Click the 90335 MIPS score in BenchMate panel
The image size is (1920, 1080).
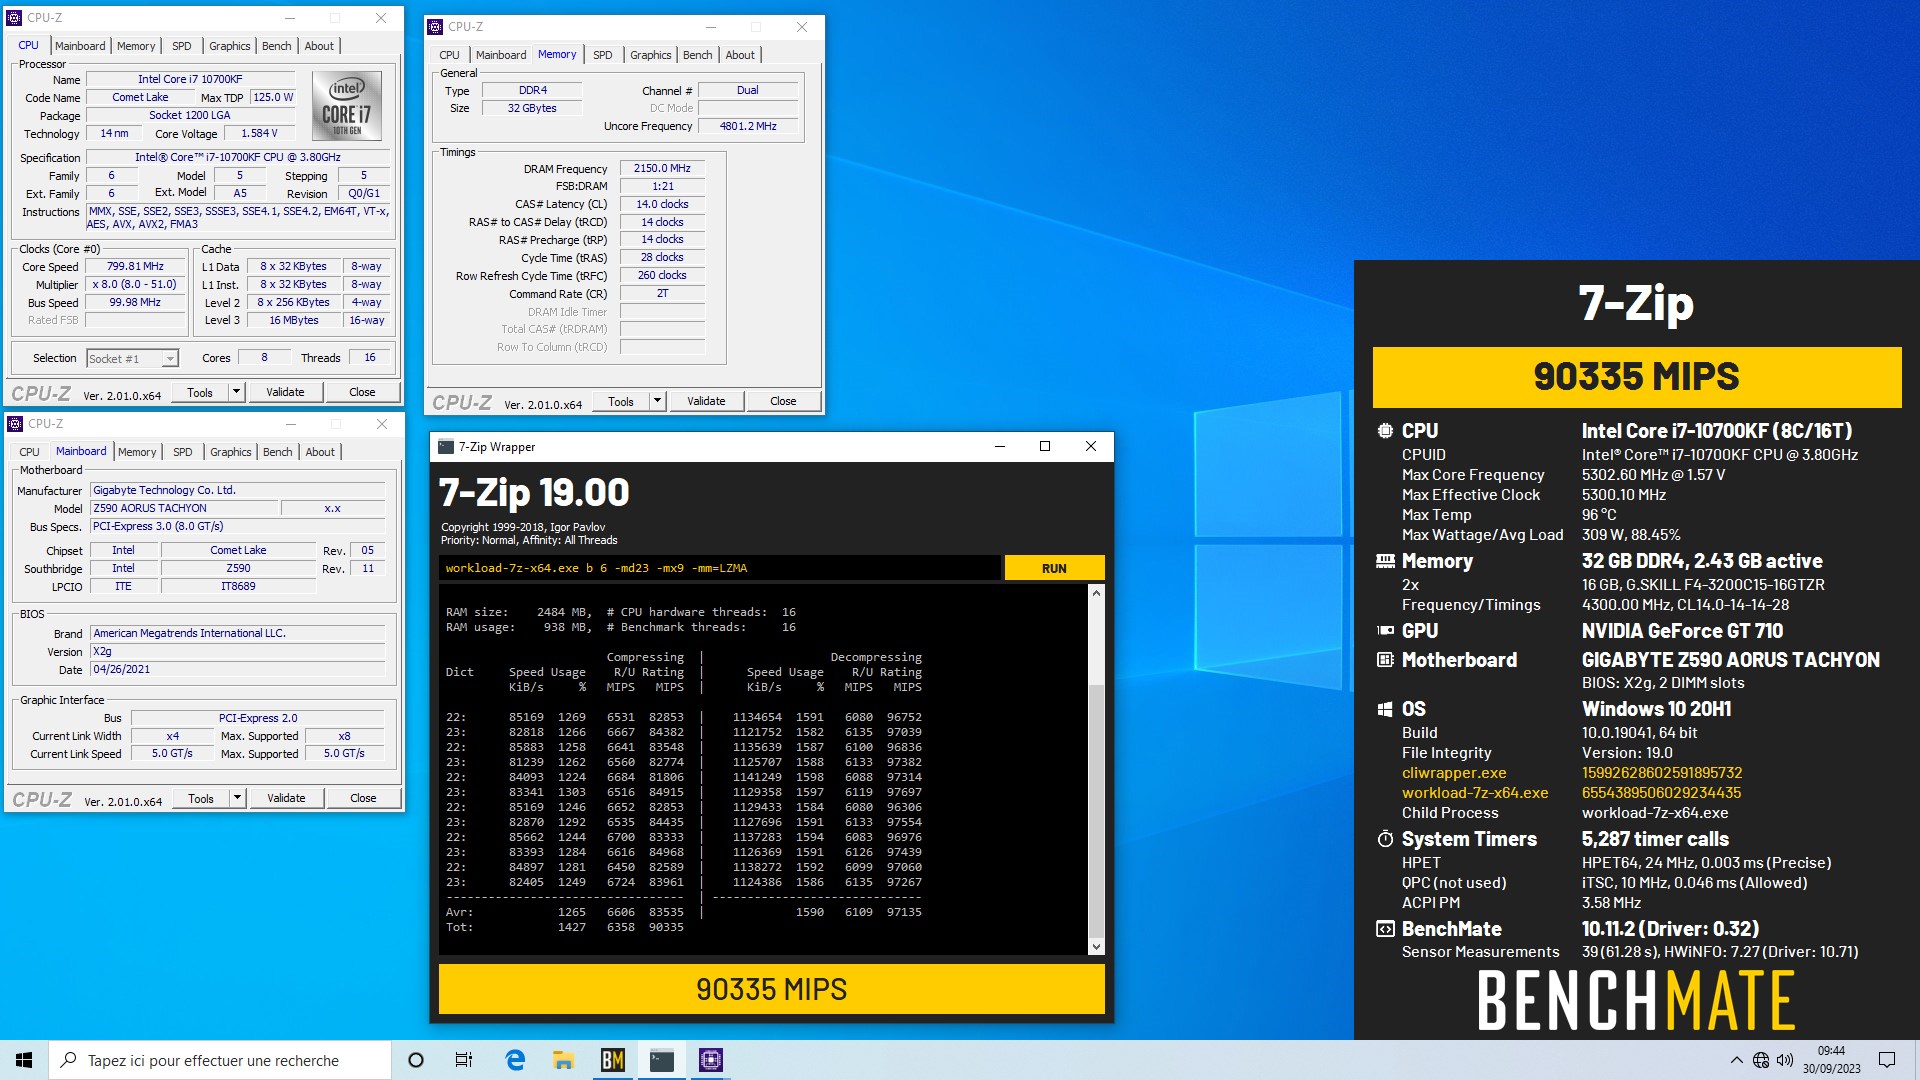tap(1636, 377)
